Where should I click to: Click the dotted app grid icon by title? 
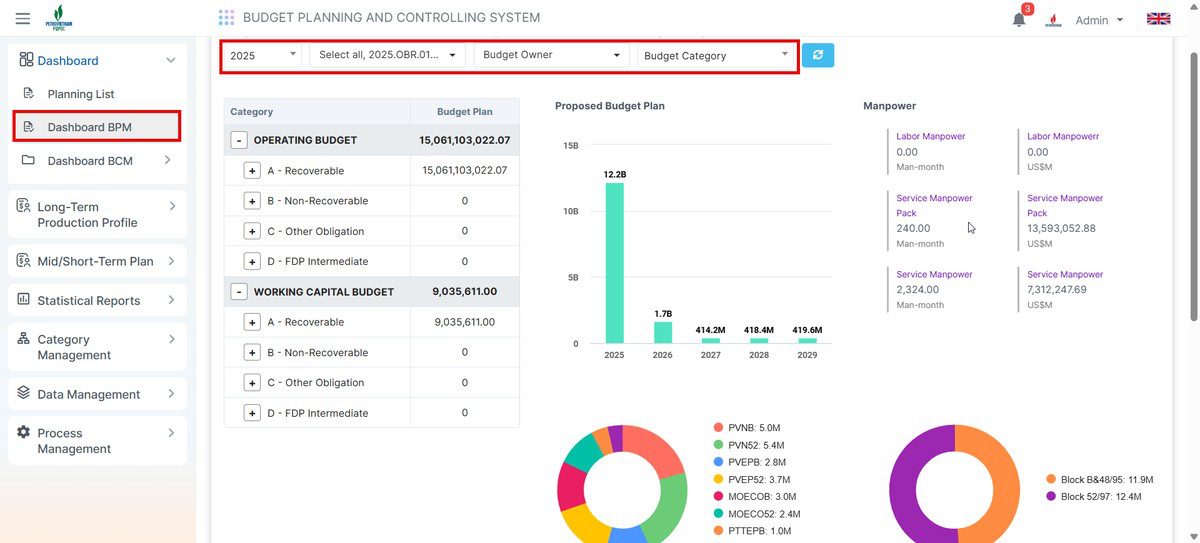tap(226, 18)
